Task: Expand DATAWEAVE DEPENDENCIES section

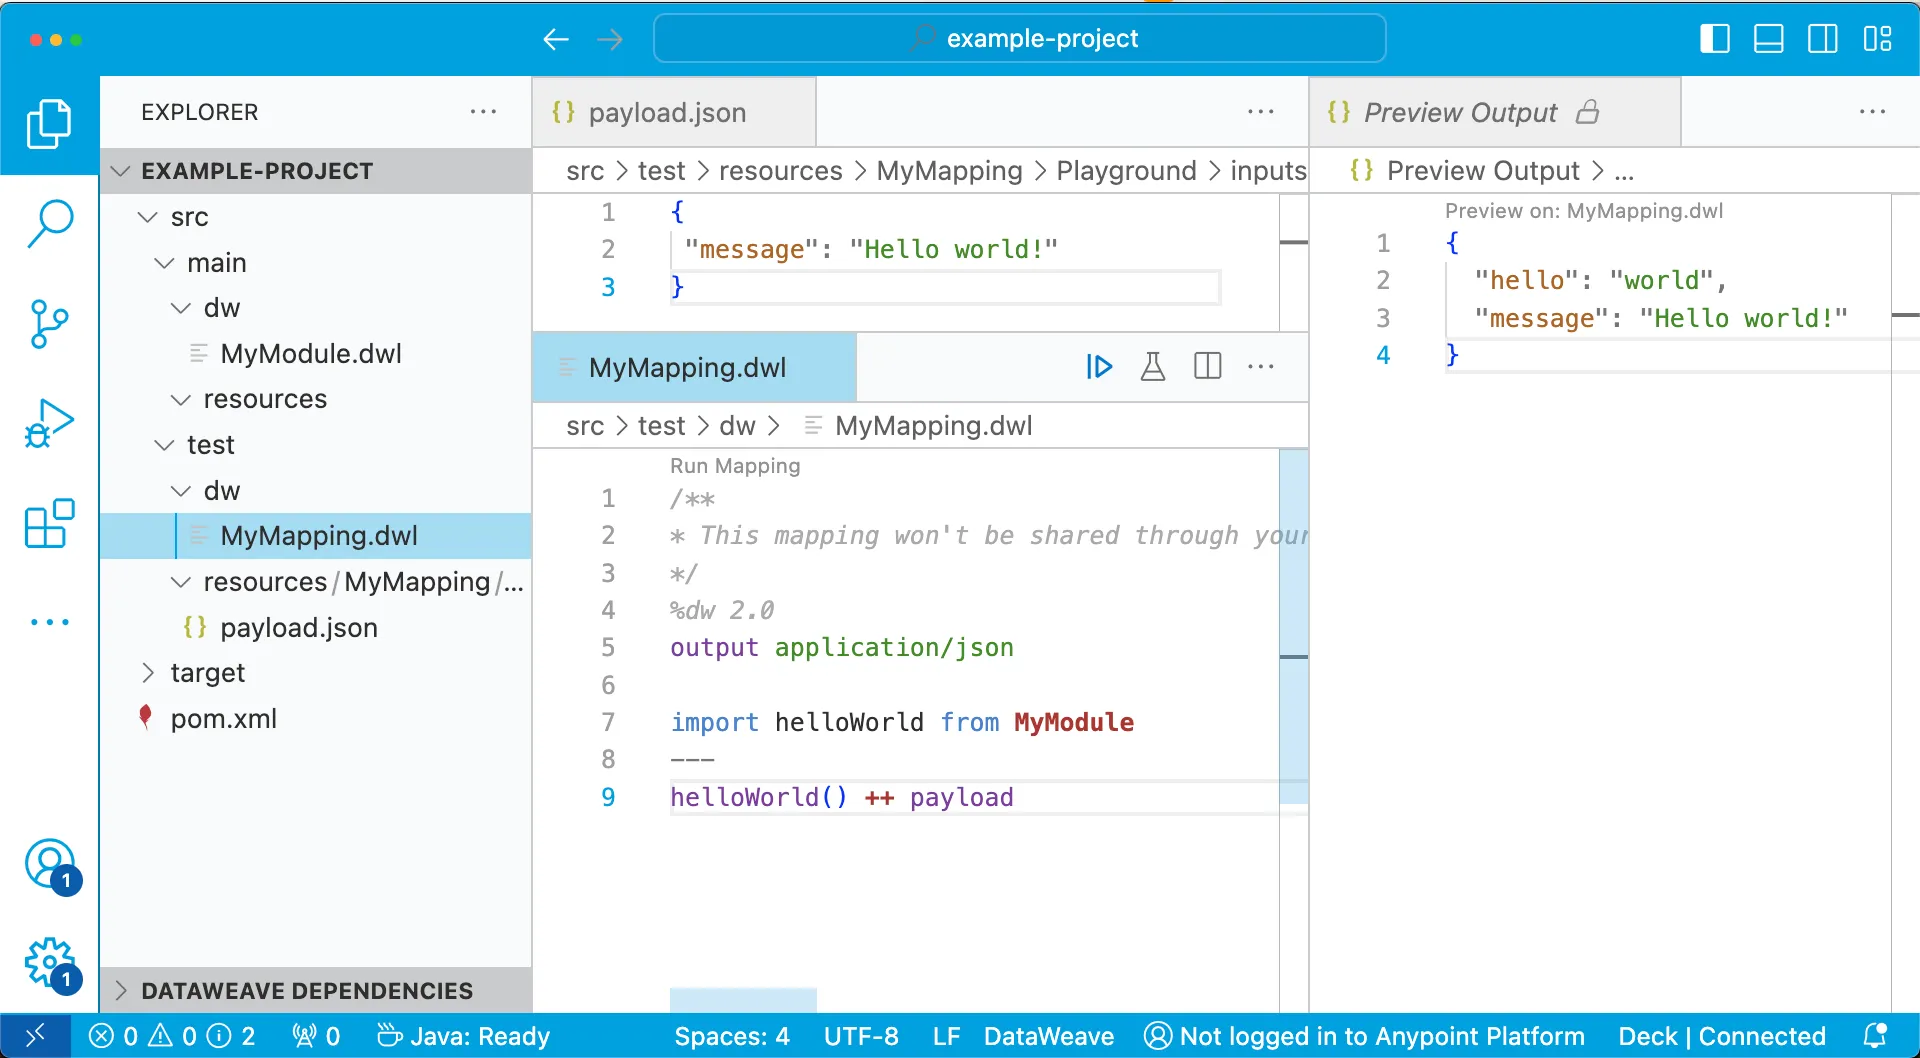Action: [x=316, y=991]
